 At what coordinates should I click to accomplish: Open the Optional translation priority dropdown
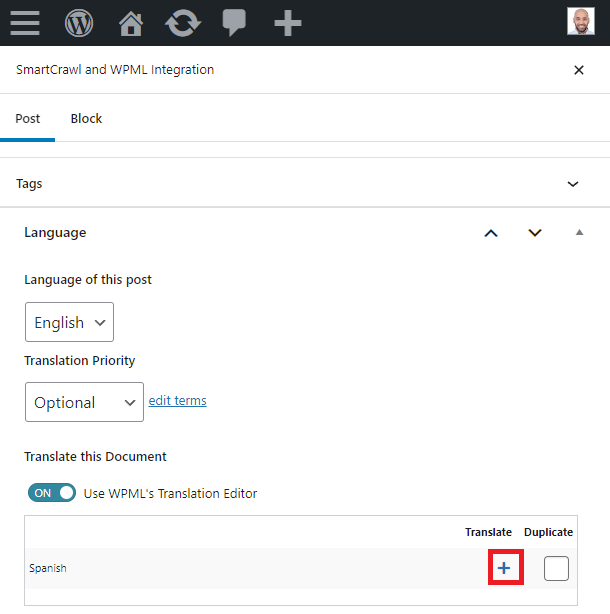point(84,402)
